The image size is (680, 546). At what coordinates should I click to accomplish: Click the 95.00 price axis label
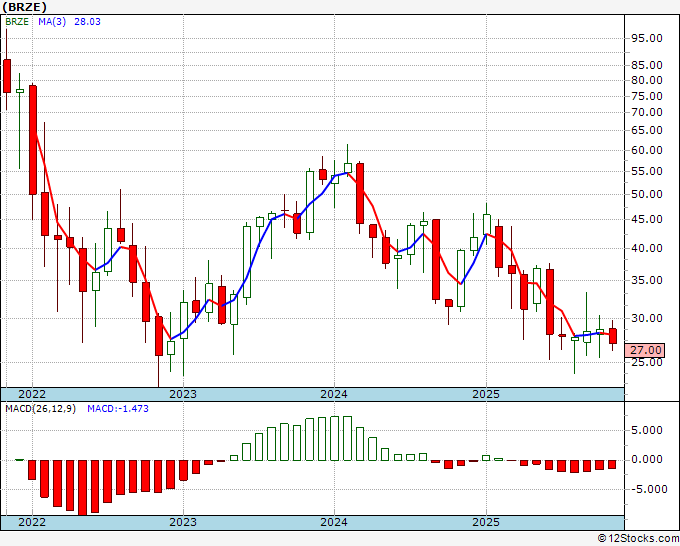pyautogui.click(x=647, y=38)
